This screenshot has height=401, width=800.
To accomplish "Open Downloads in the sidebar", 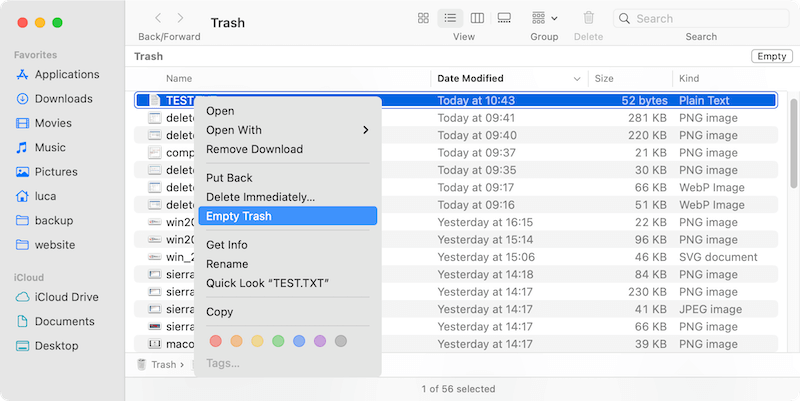I will 55,98.
